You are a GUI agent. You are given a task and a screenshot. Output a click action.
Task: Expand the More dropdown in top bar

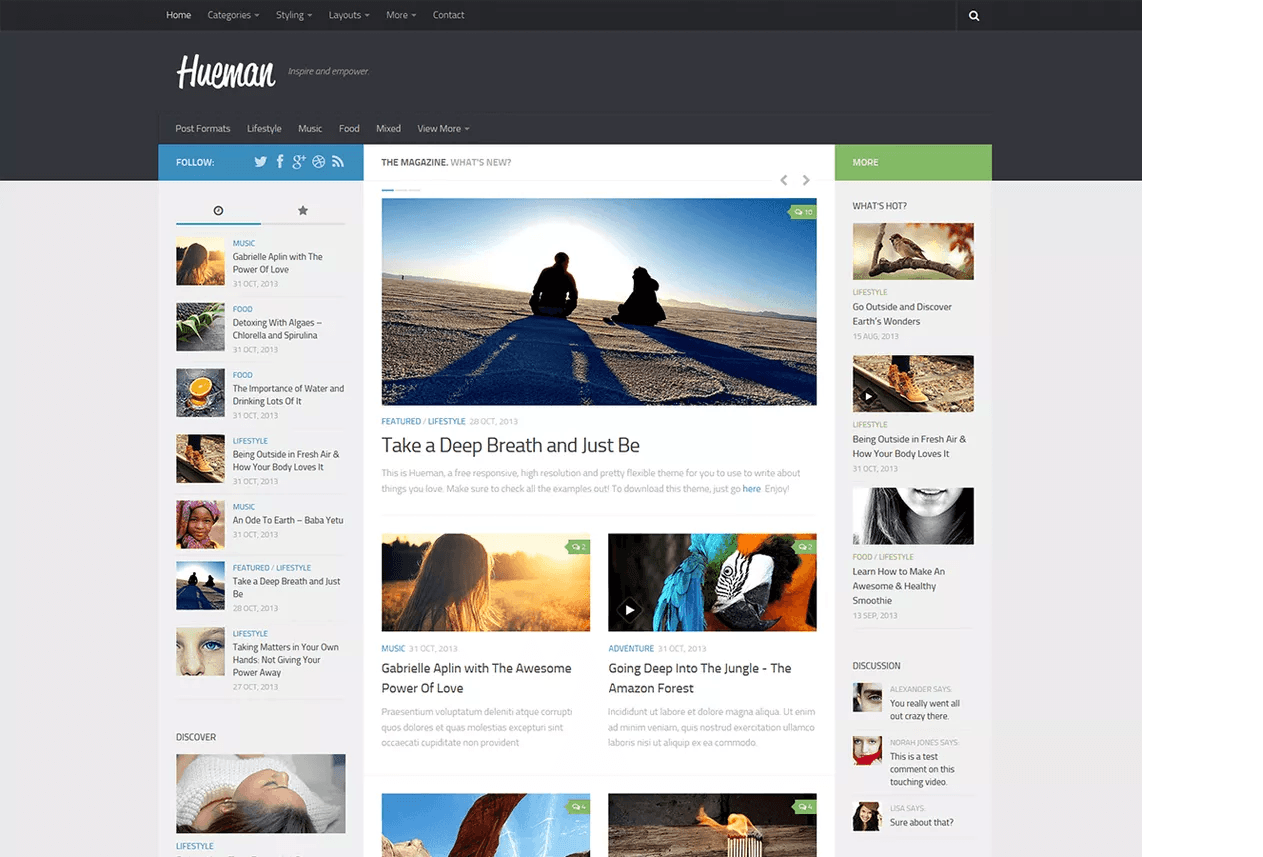pyautogui.click(x=401, y=15)
